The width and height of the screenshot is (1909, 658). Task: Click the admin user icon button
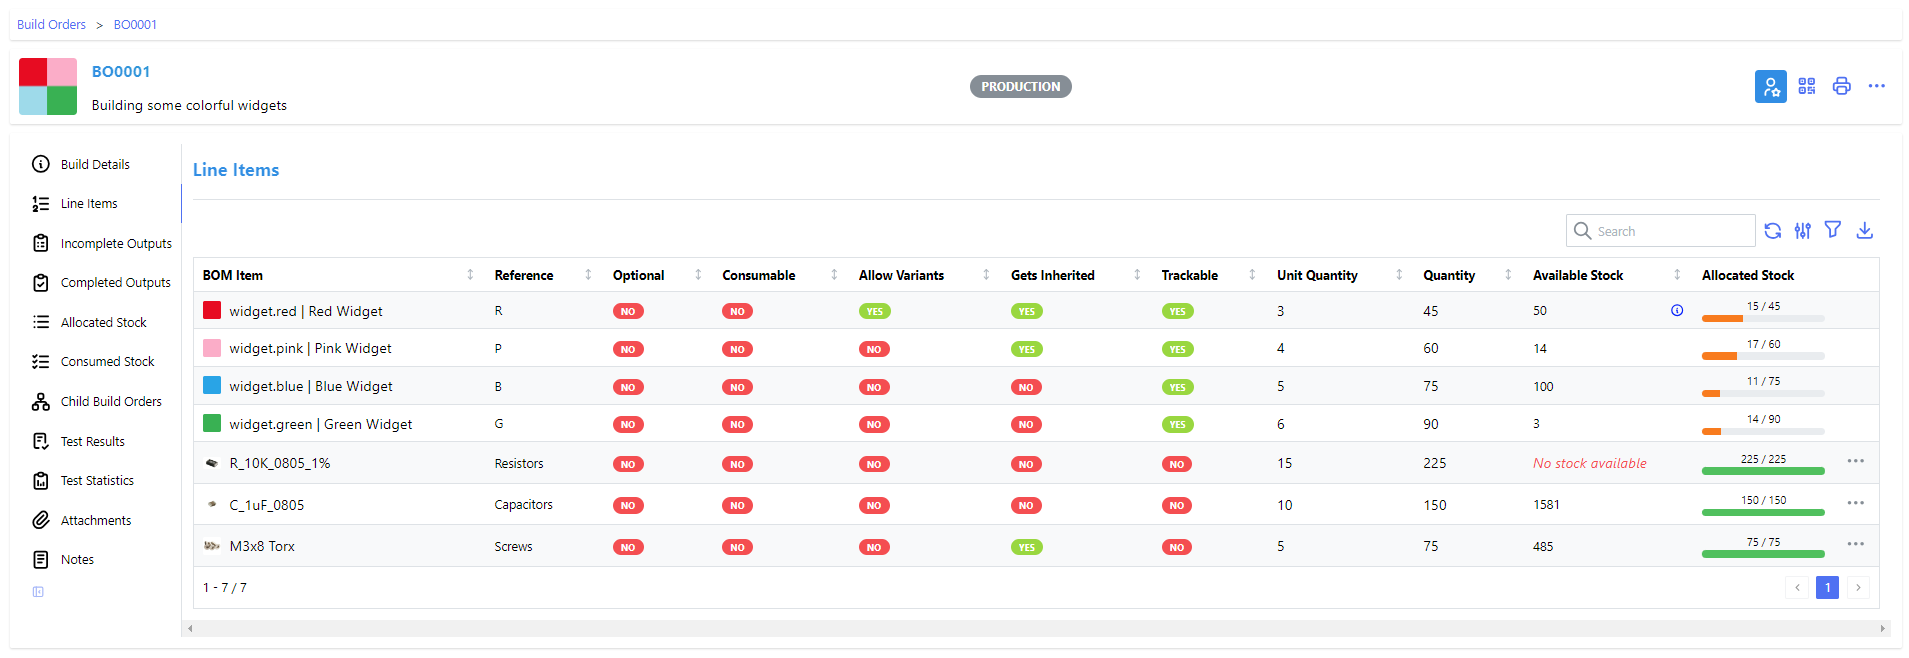coord(1770,87)
